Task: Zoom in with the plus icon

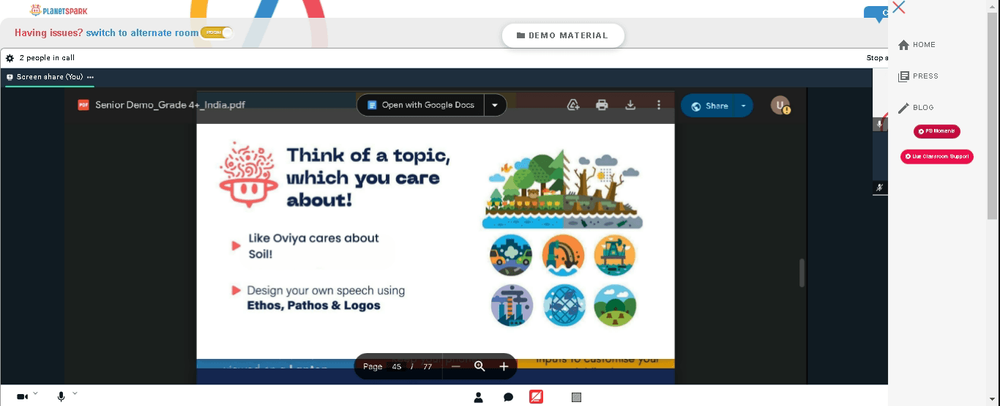Action: (504, 366)
